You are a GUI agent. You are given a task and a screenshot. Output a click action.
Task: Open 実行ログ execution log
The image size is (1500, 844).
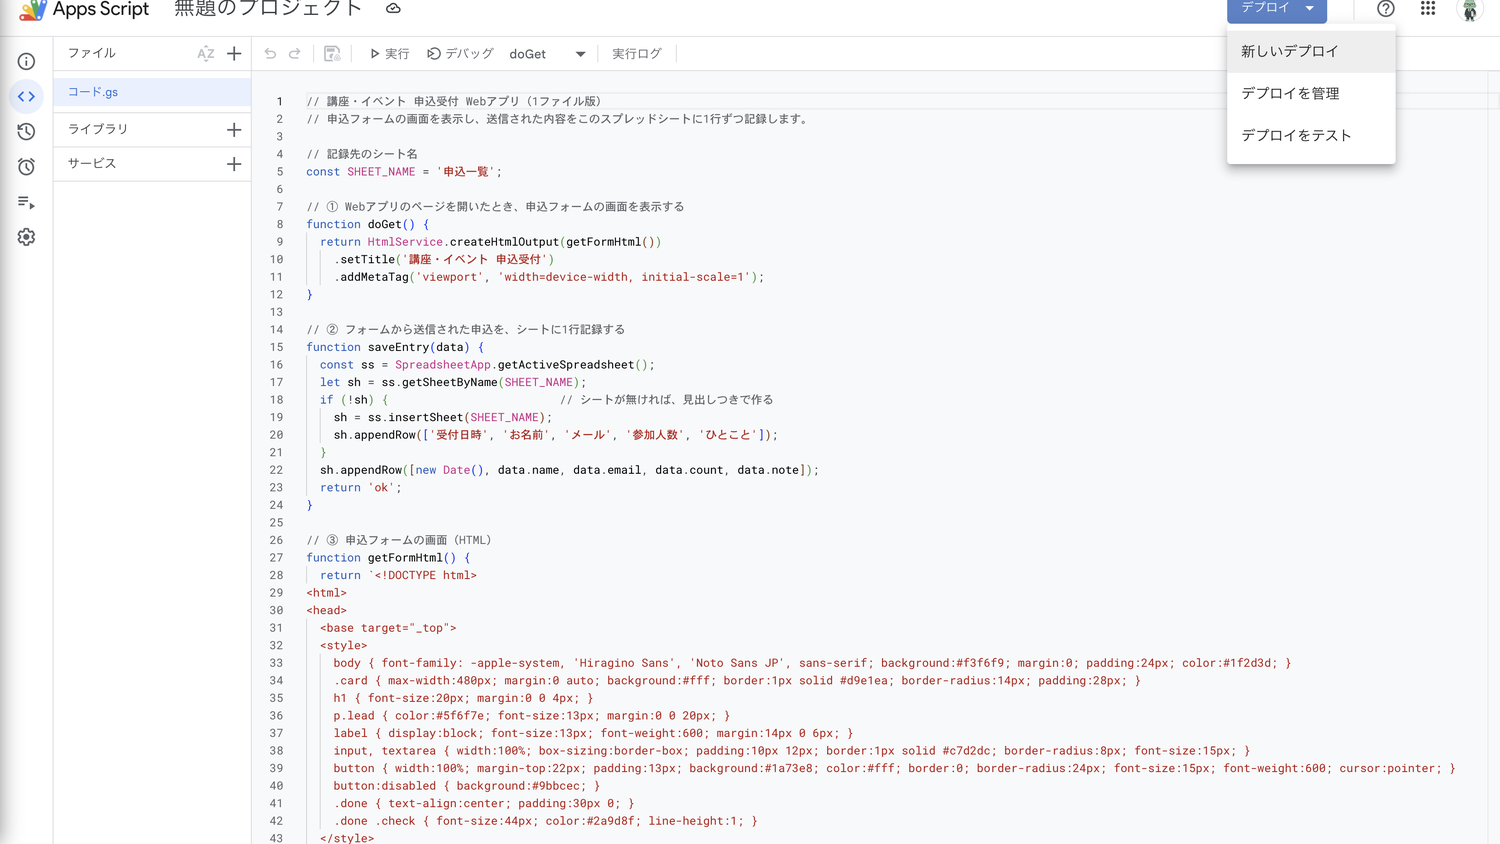point(637,54)
